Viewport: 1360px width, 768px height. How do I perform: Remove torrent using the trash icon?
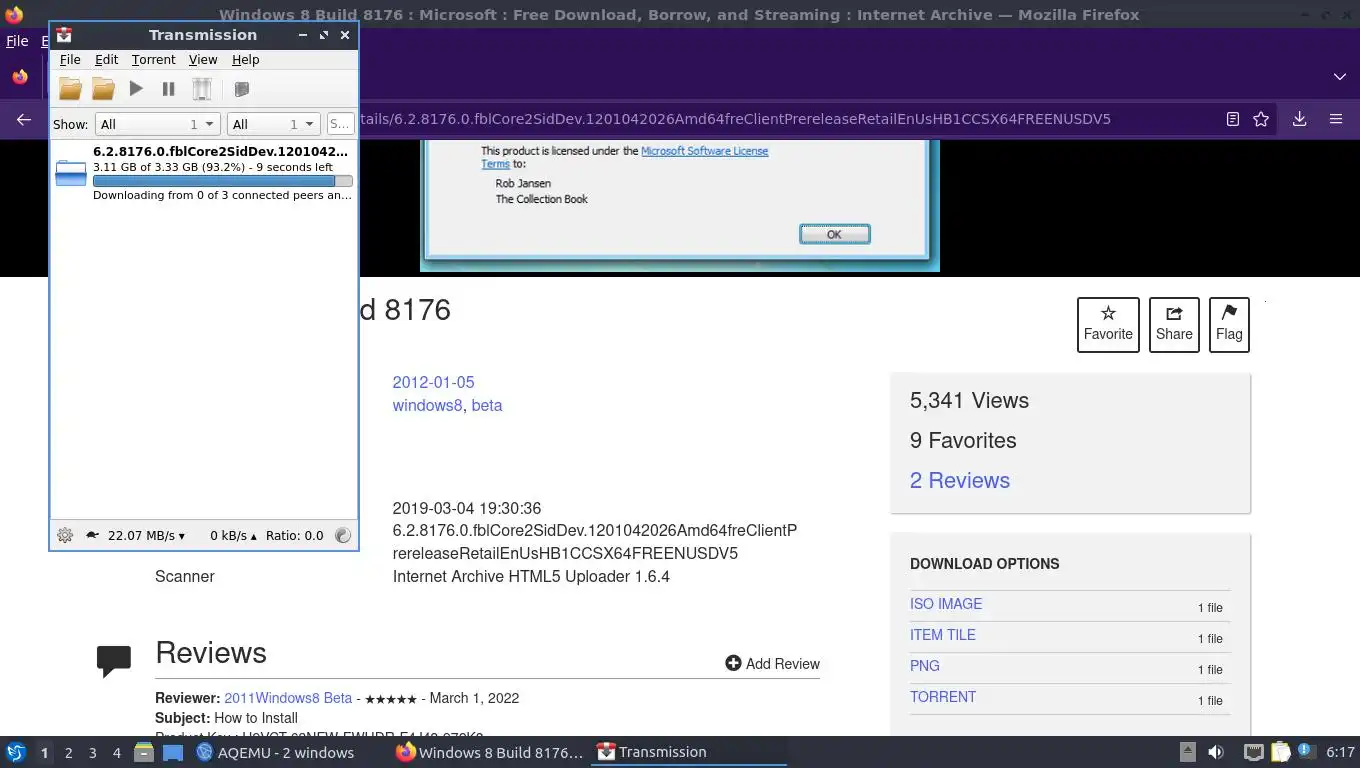point(202,89)
